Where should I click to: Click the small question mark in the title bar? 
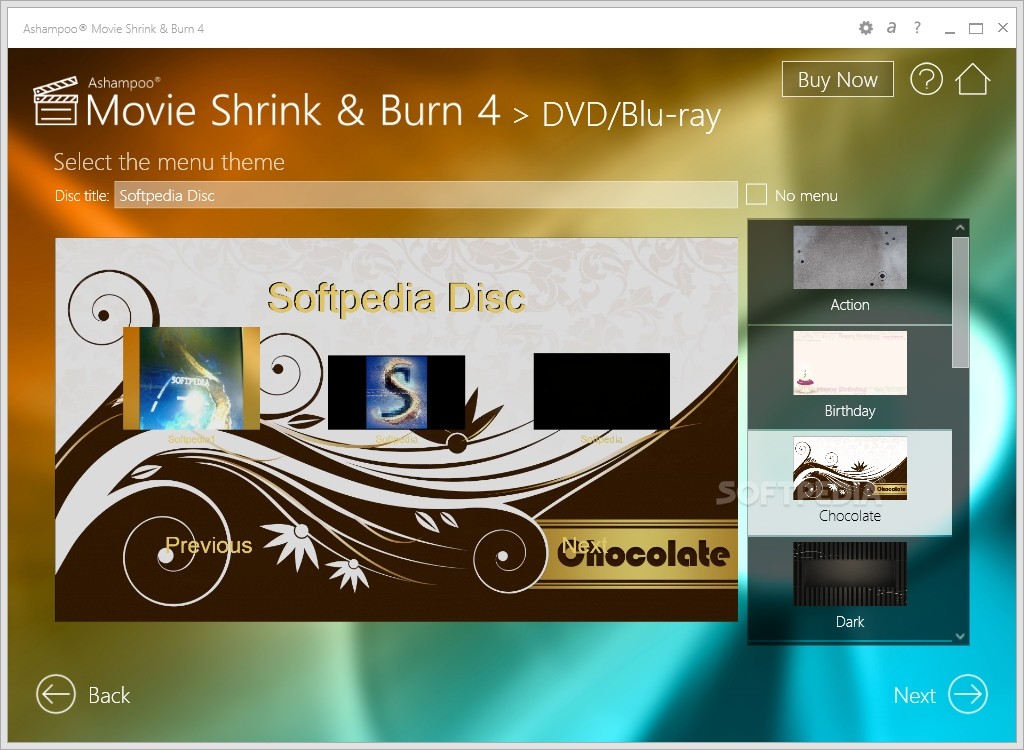tap(918, 27)
